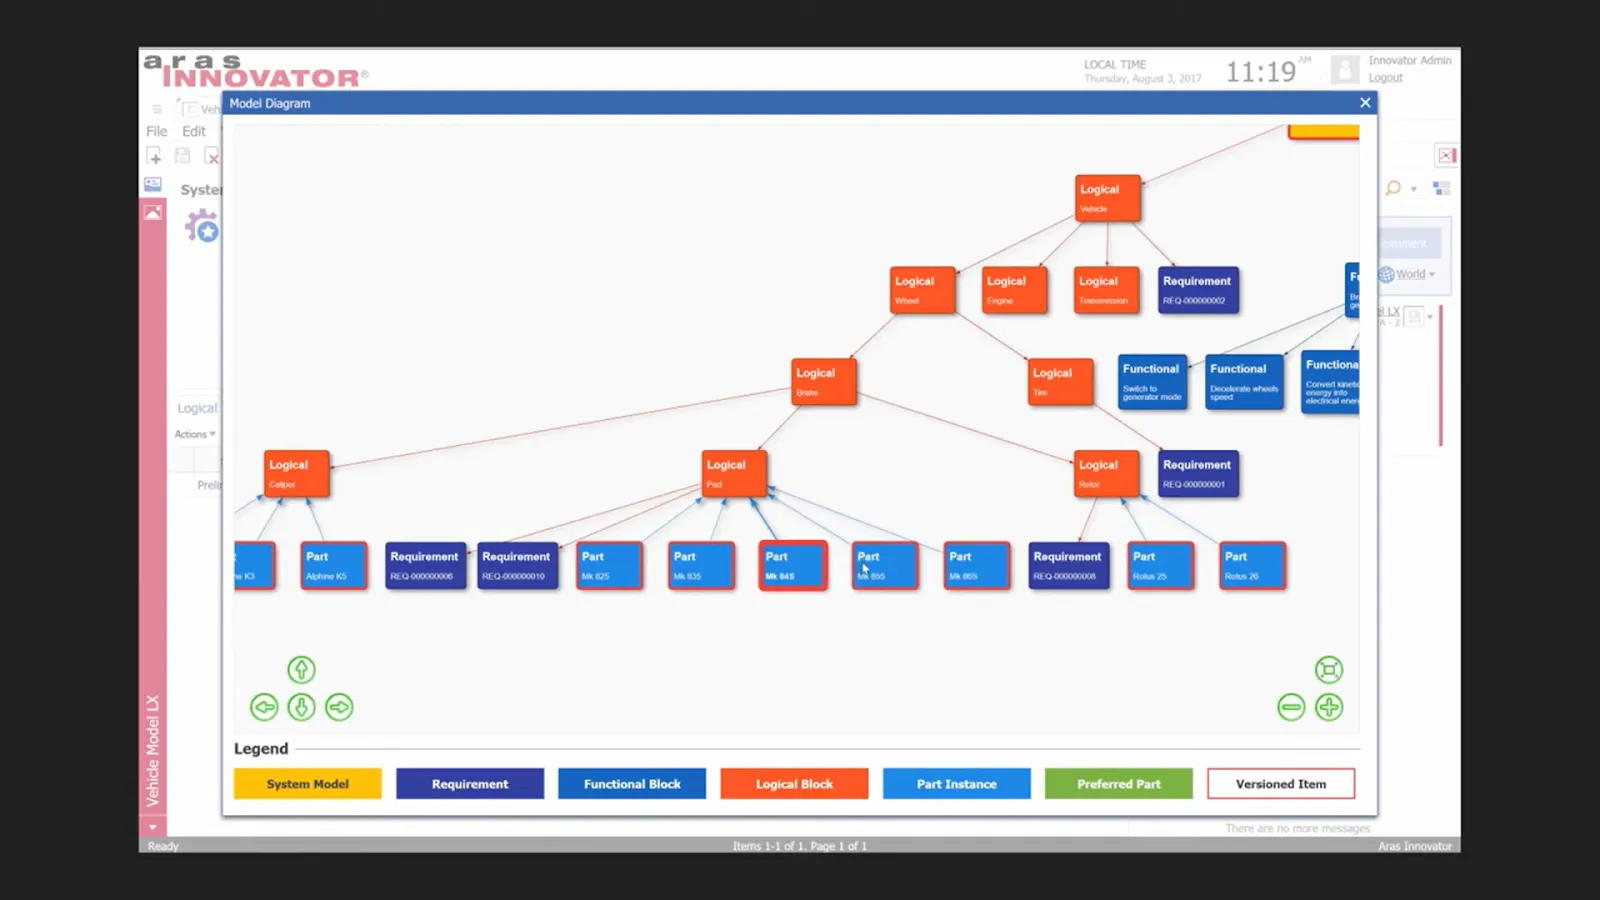Click the gear icon in the left panel
1600x900 pixels.
(201, 226)
